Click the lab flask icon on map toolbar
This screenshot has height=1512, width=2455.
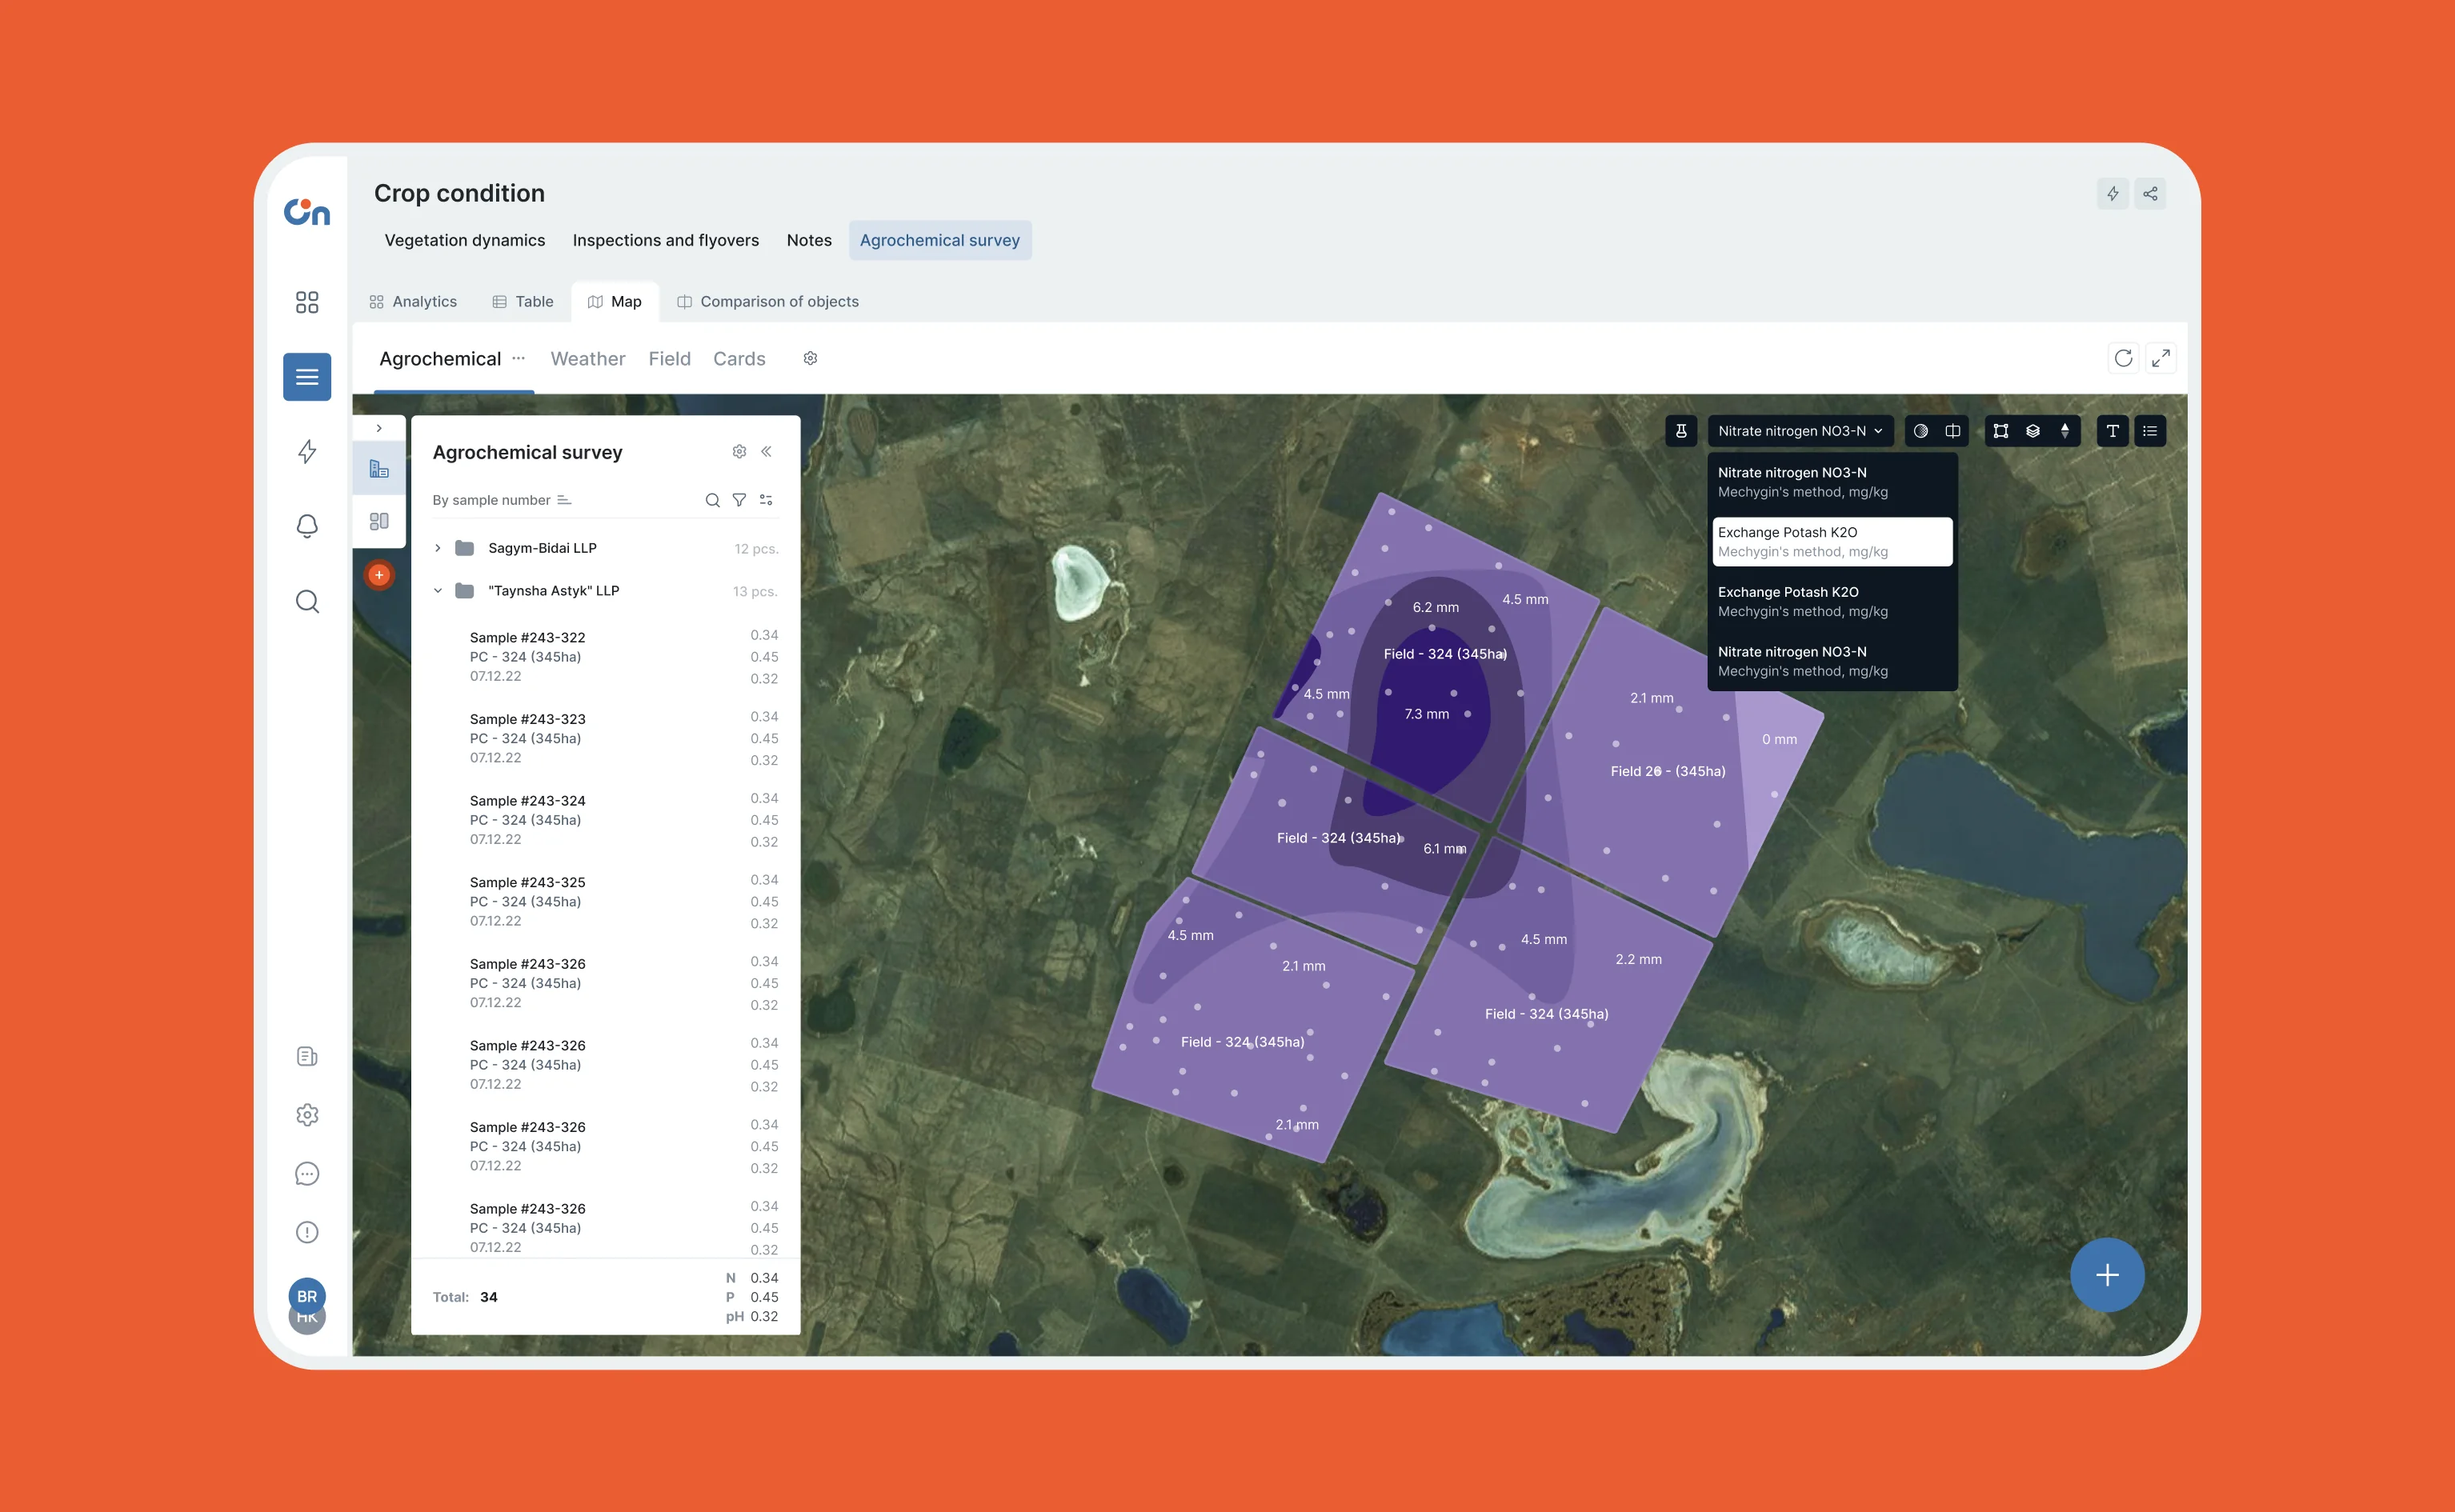[x=1681, y=431]
